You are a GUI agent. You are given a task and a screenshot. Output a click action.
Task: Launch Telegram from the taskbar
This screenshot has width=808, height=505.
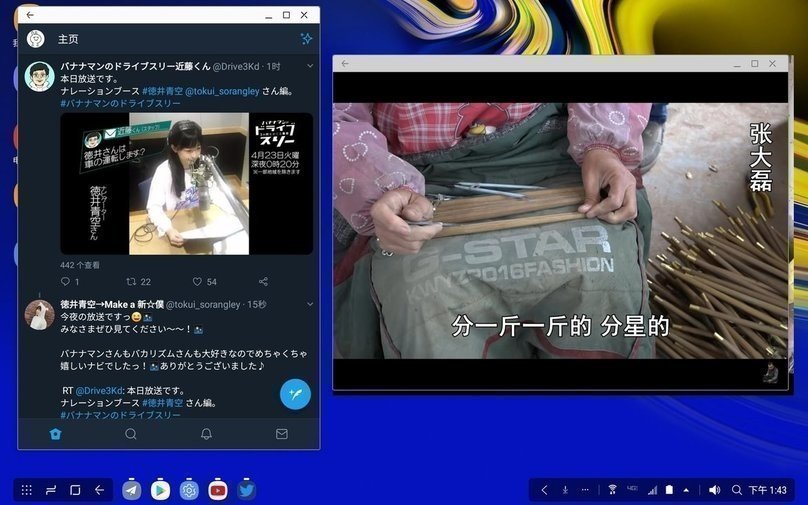(x=131, y=490)
